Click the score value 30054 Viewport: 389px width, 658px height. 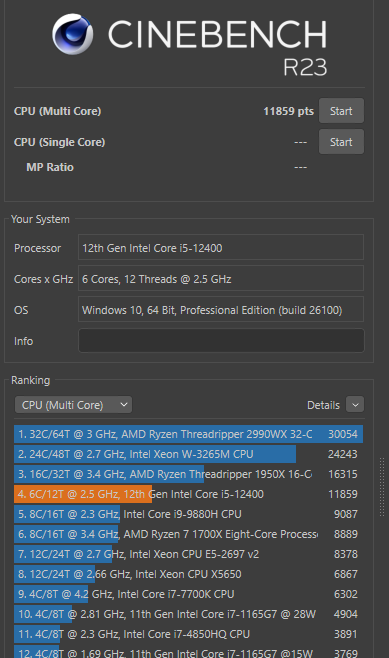343,434
